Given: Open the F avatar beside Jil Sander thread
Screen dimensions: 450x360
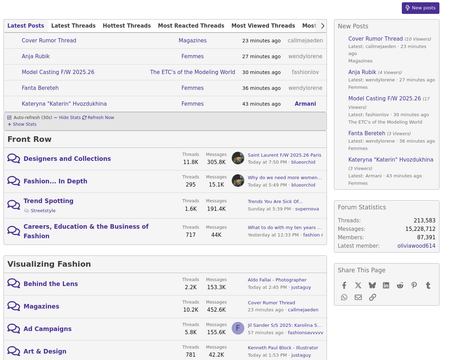Looking at the screenshot, I should click(x=238, y=328).
